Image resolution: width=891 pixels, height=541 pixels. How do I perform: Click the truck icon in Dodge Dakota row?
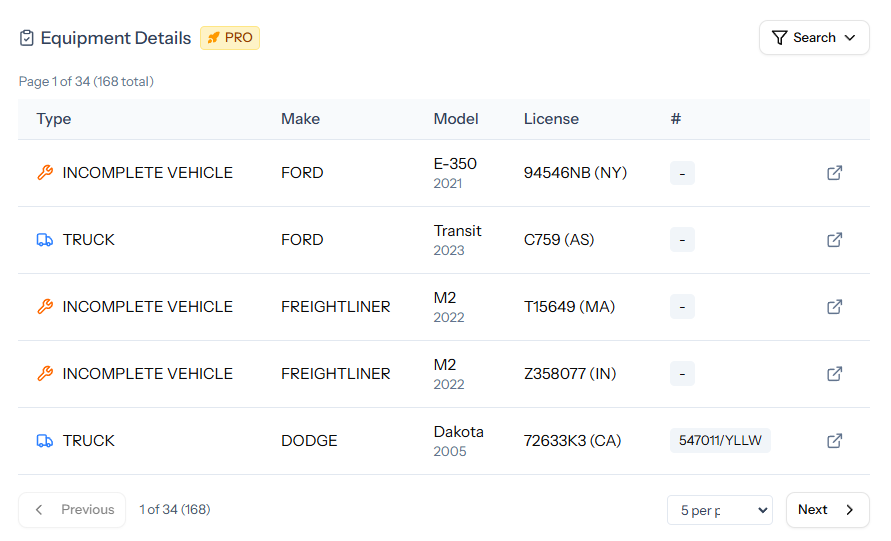pos(45,441)
